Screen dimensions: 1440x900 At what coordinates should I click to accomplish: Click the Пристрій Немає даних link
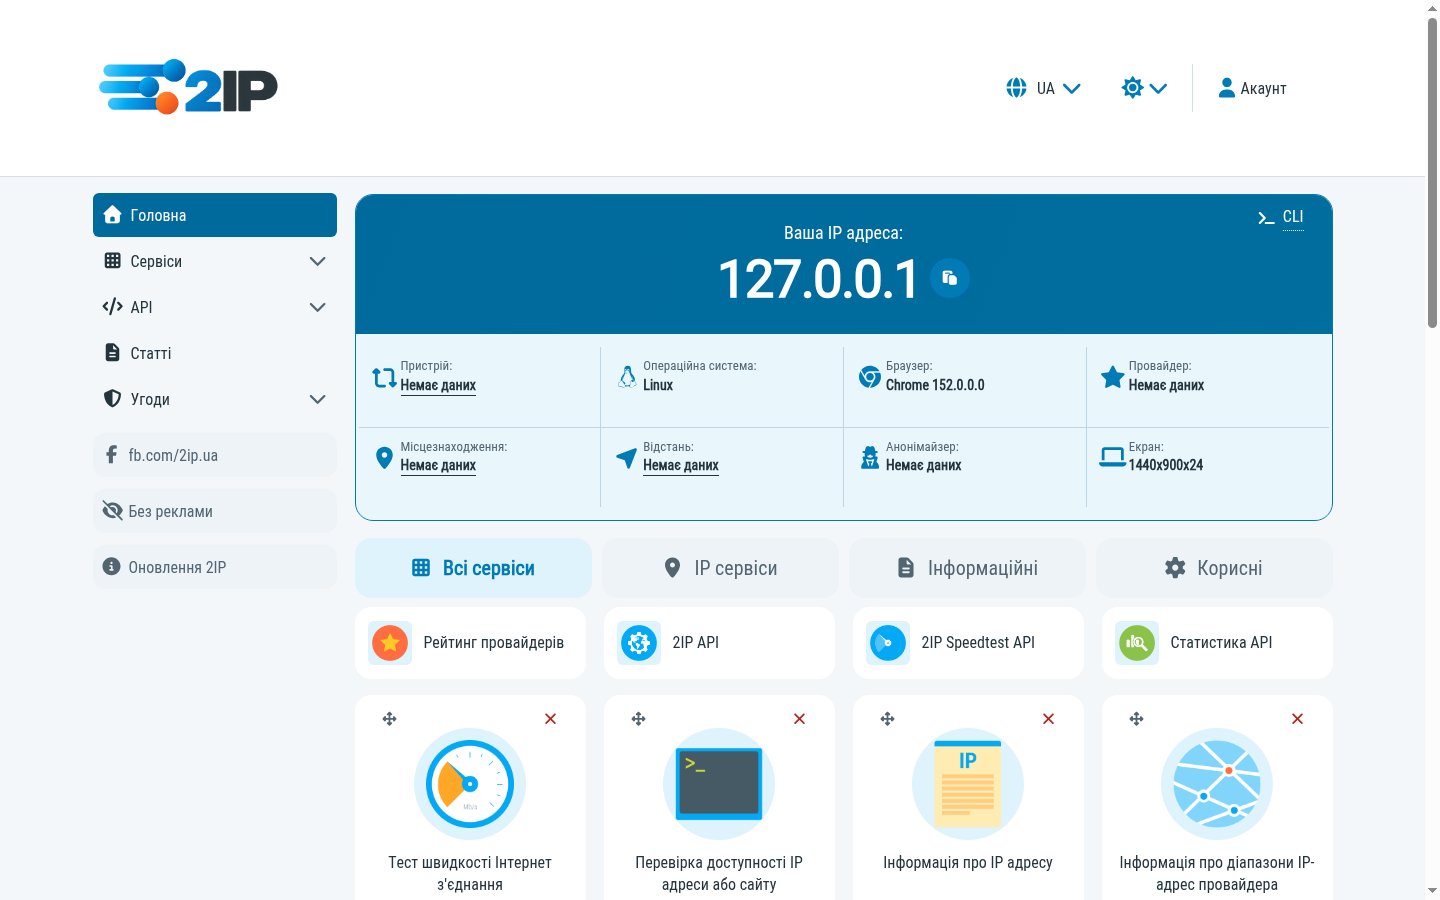click(438, 385)
